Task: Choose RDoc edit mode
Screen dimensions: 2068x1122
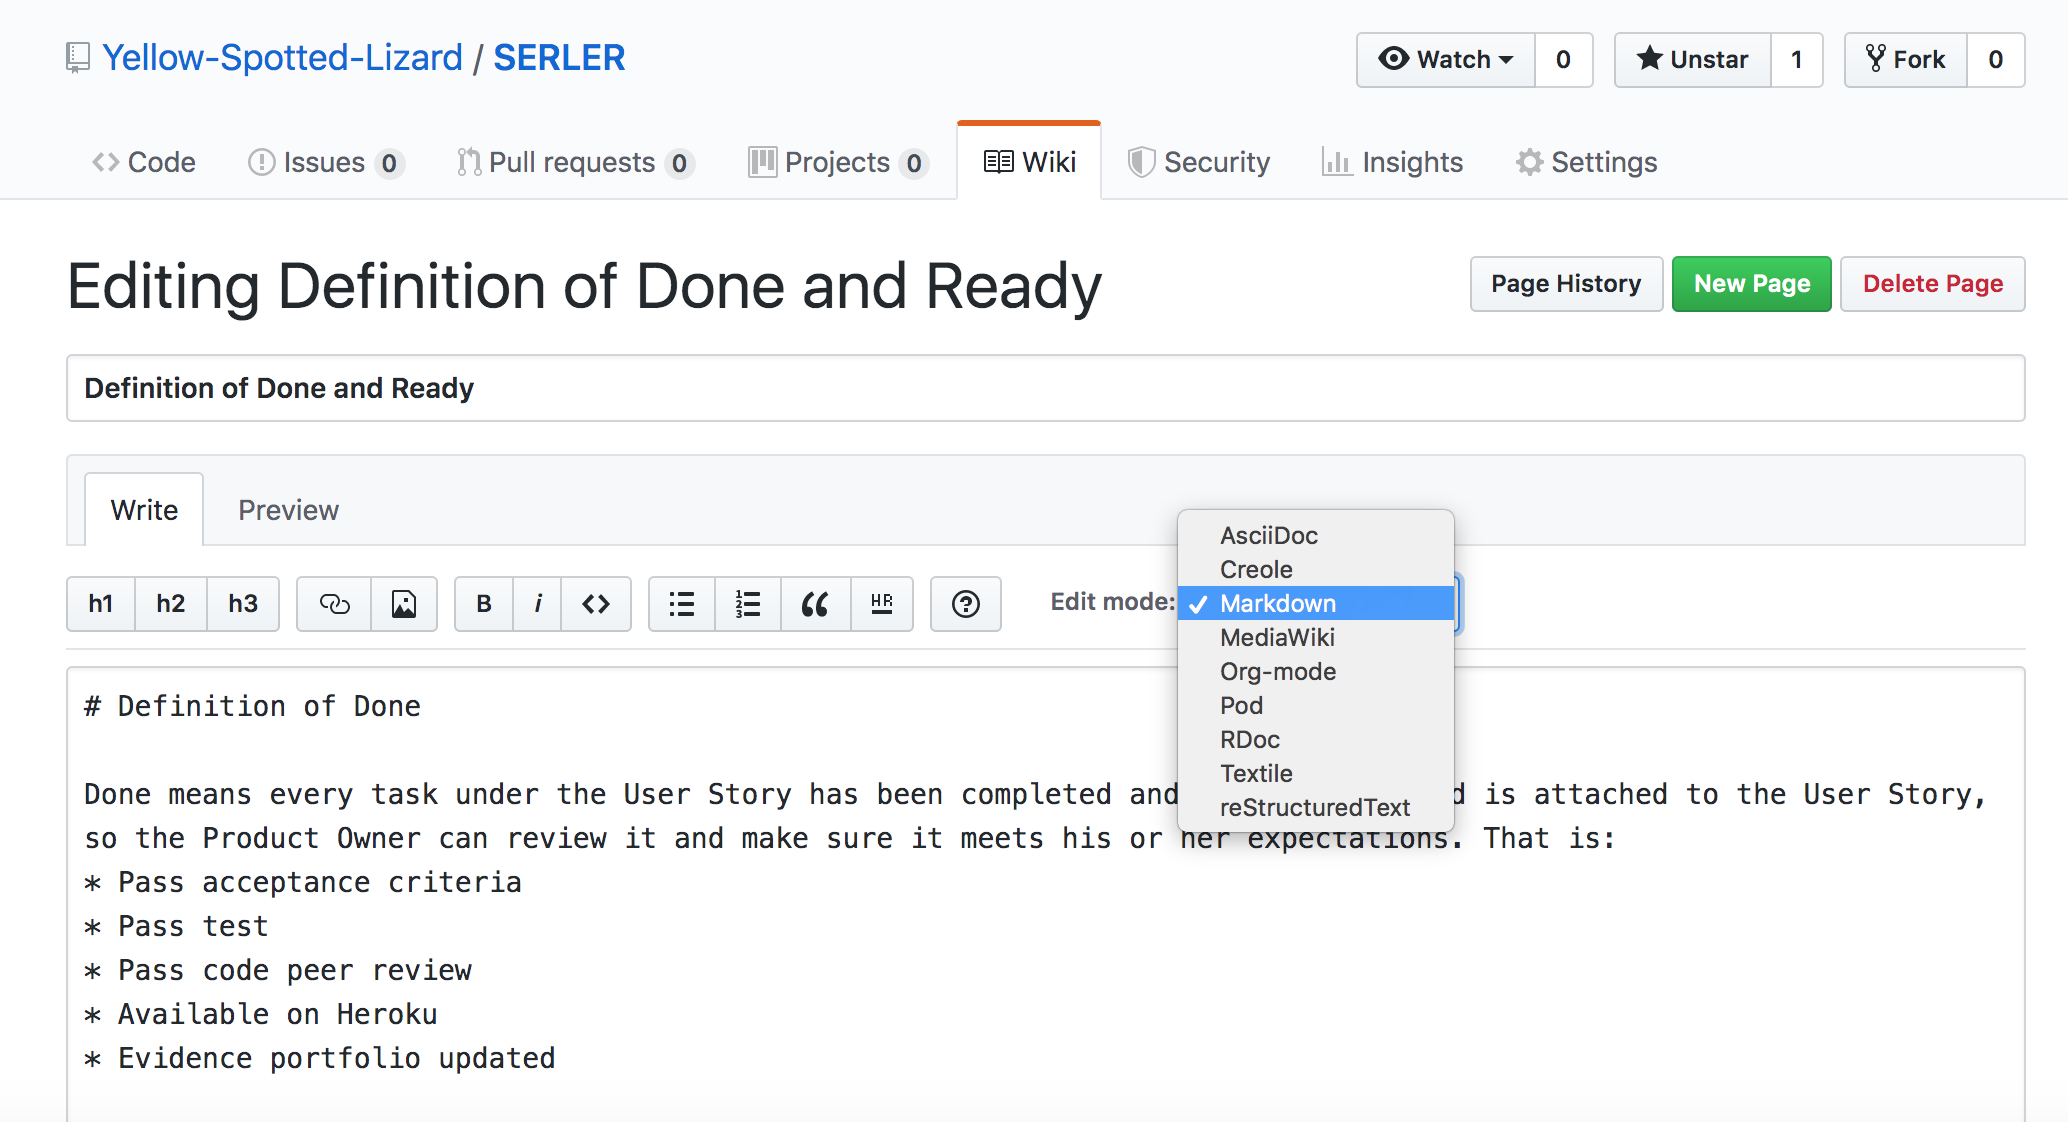Action: click(1316, 740)
